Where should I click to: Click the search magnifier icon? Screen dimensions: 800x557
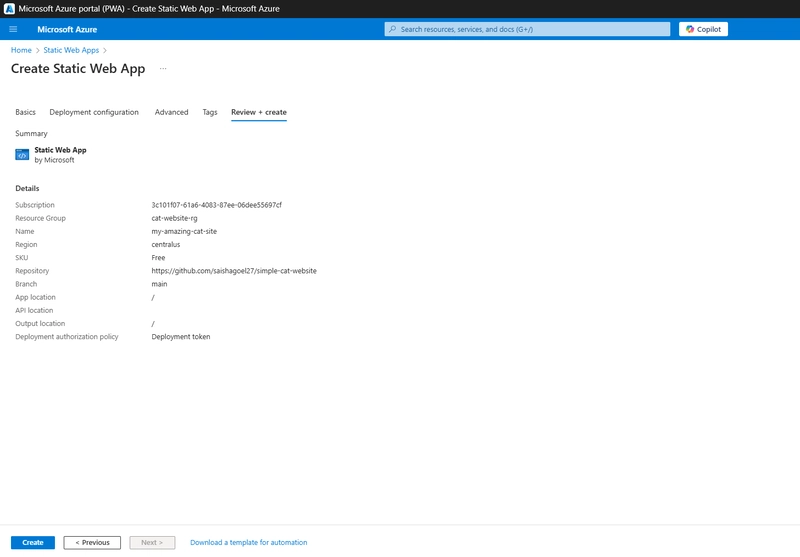point(392,29)
